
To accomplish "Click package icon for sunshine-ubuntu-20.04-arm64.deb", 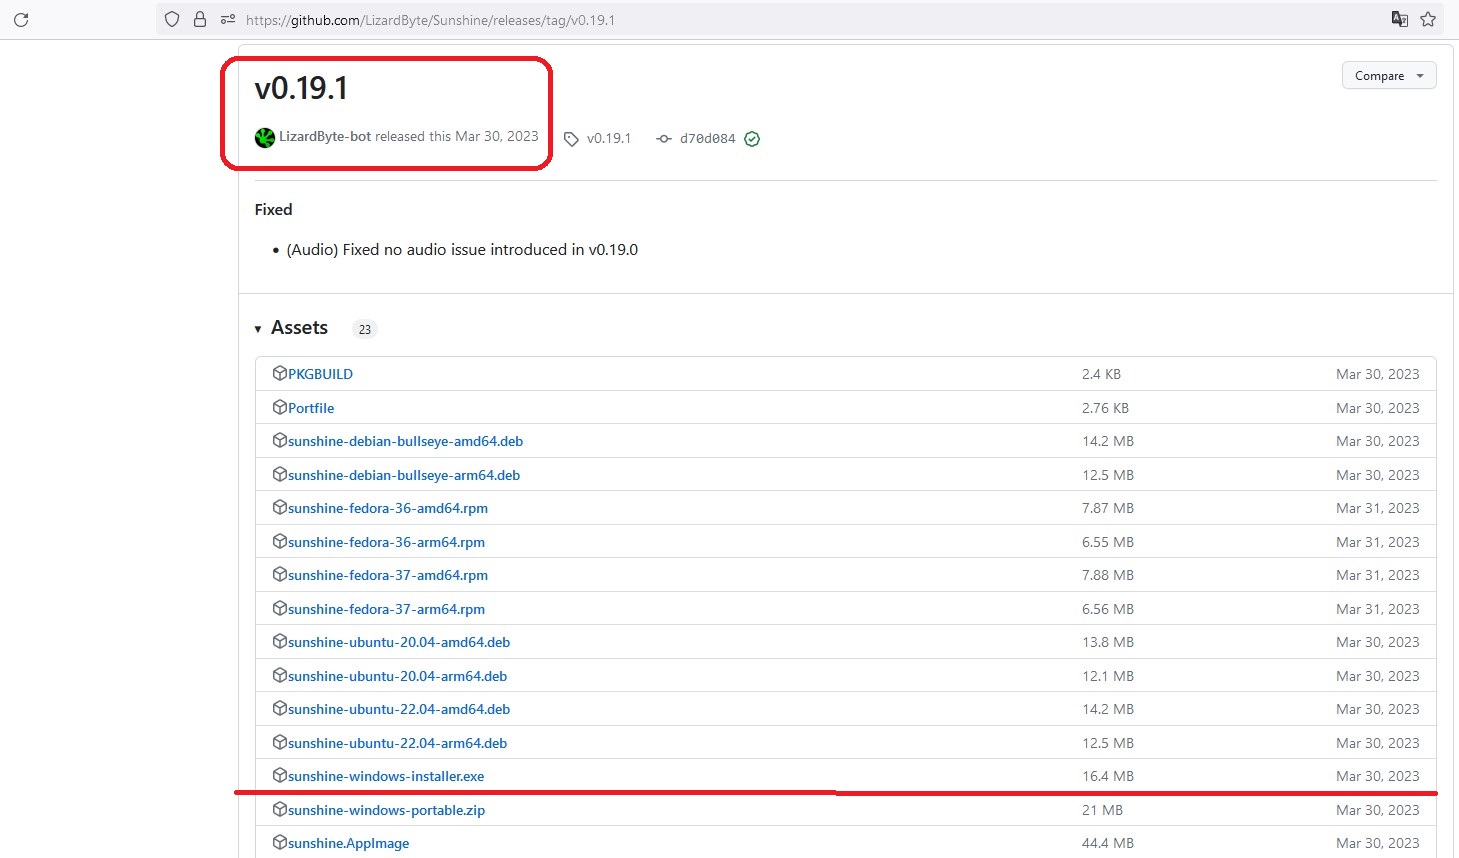I will click(280, 675).
